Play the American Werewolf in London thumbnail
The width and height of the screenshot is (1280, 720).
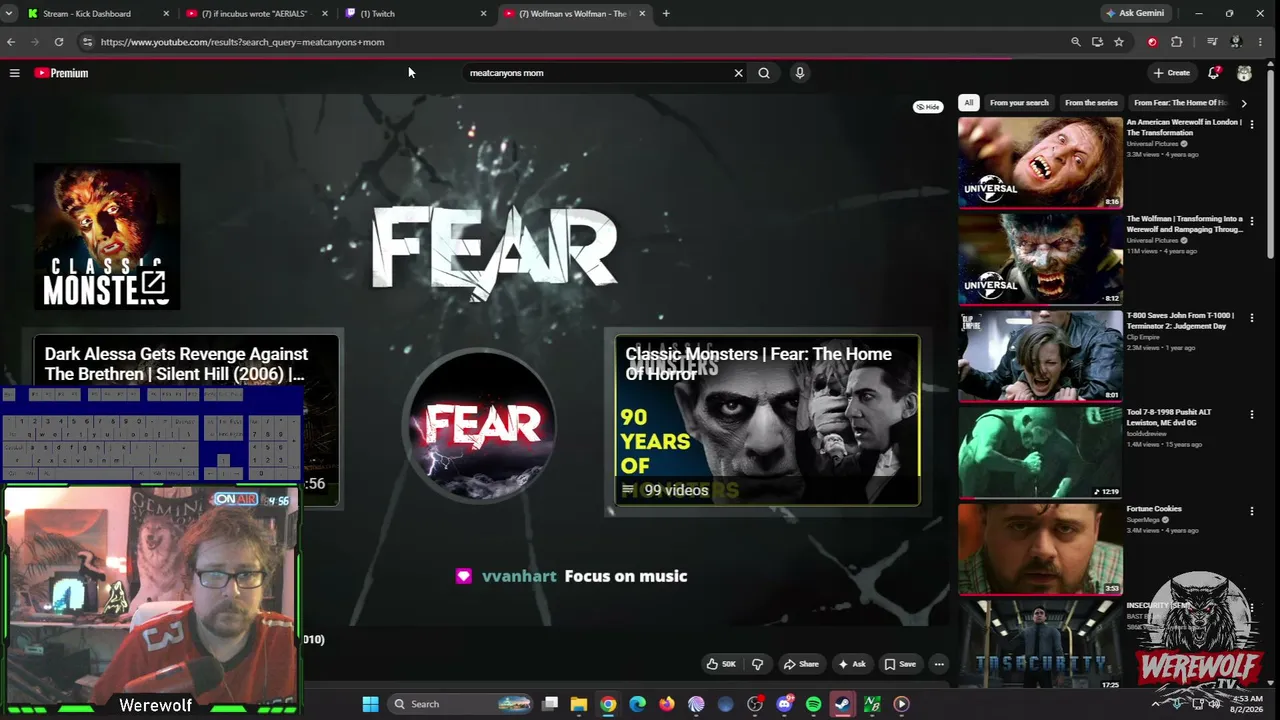(x=1041, y=162)
